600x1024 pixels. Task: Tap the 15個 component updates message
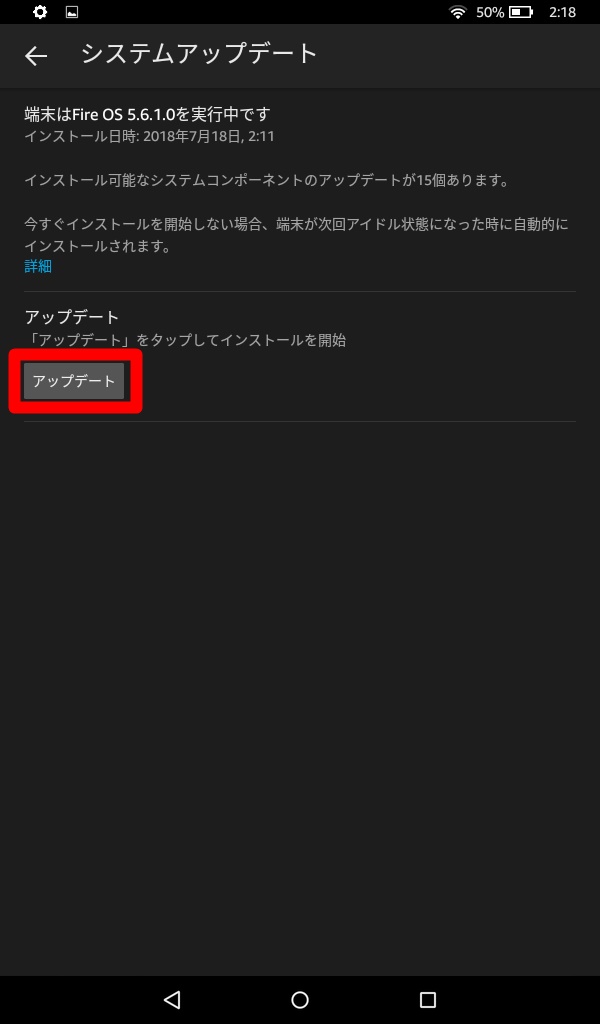(266, 180)
